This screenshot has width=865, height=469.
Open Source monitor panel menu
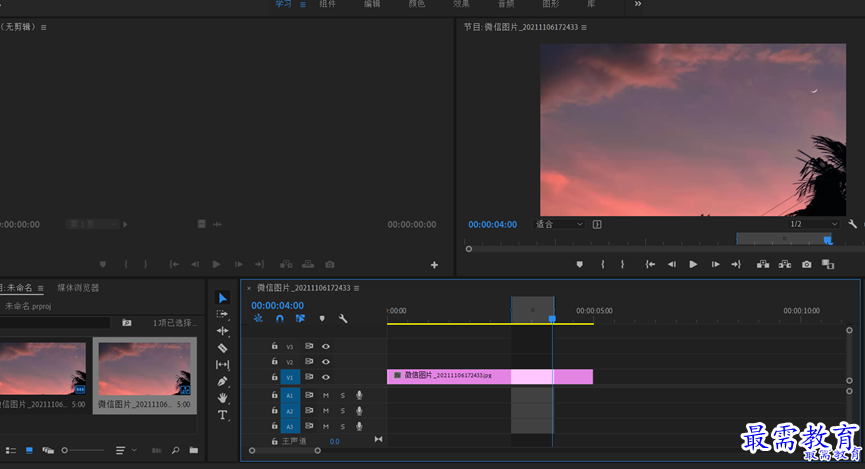point(44,27)
